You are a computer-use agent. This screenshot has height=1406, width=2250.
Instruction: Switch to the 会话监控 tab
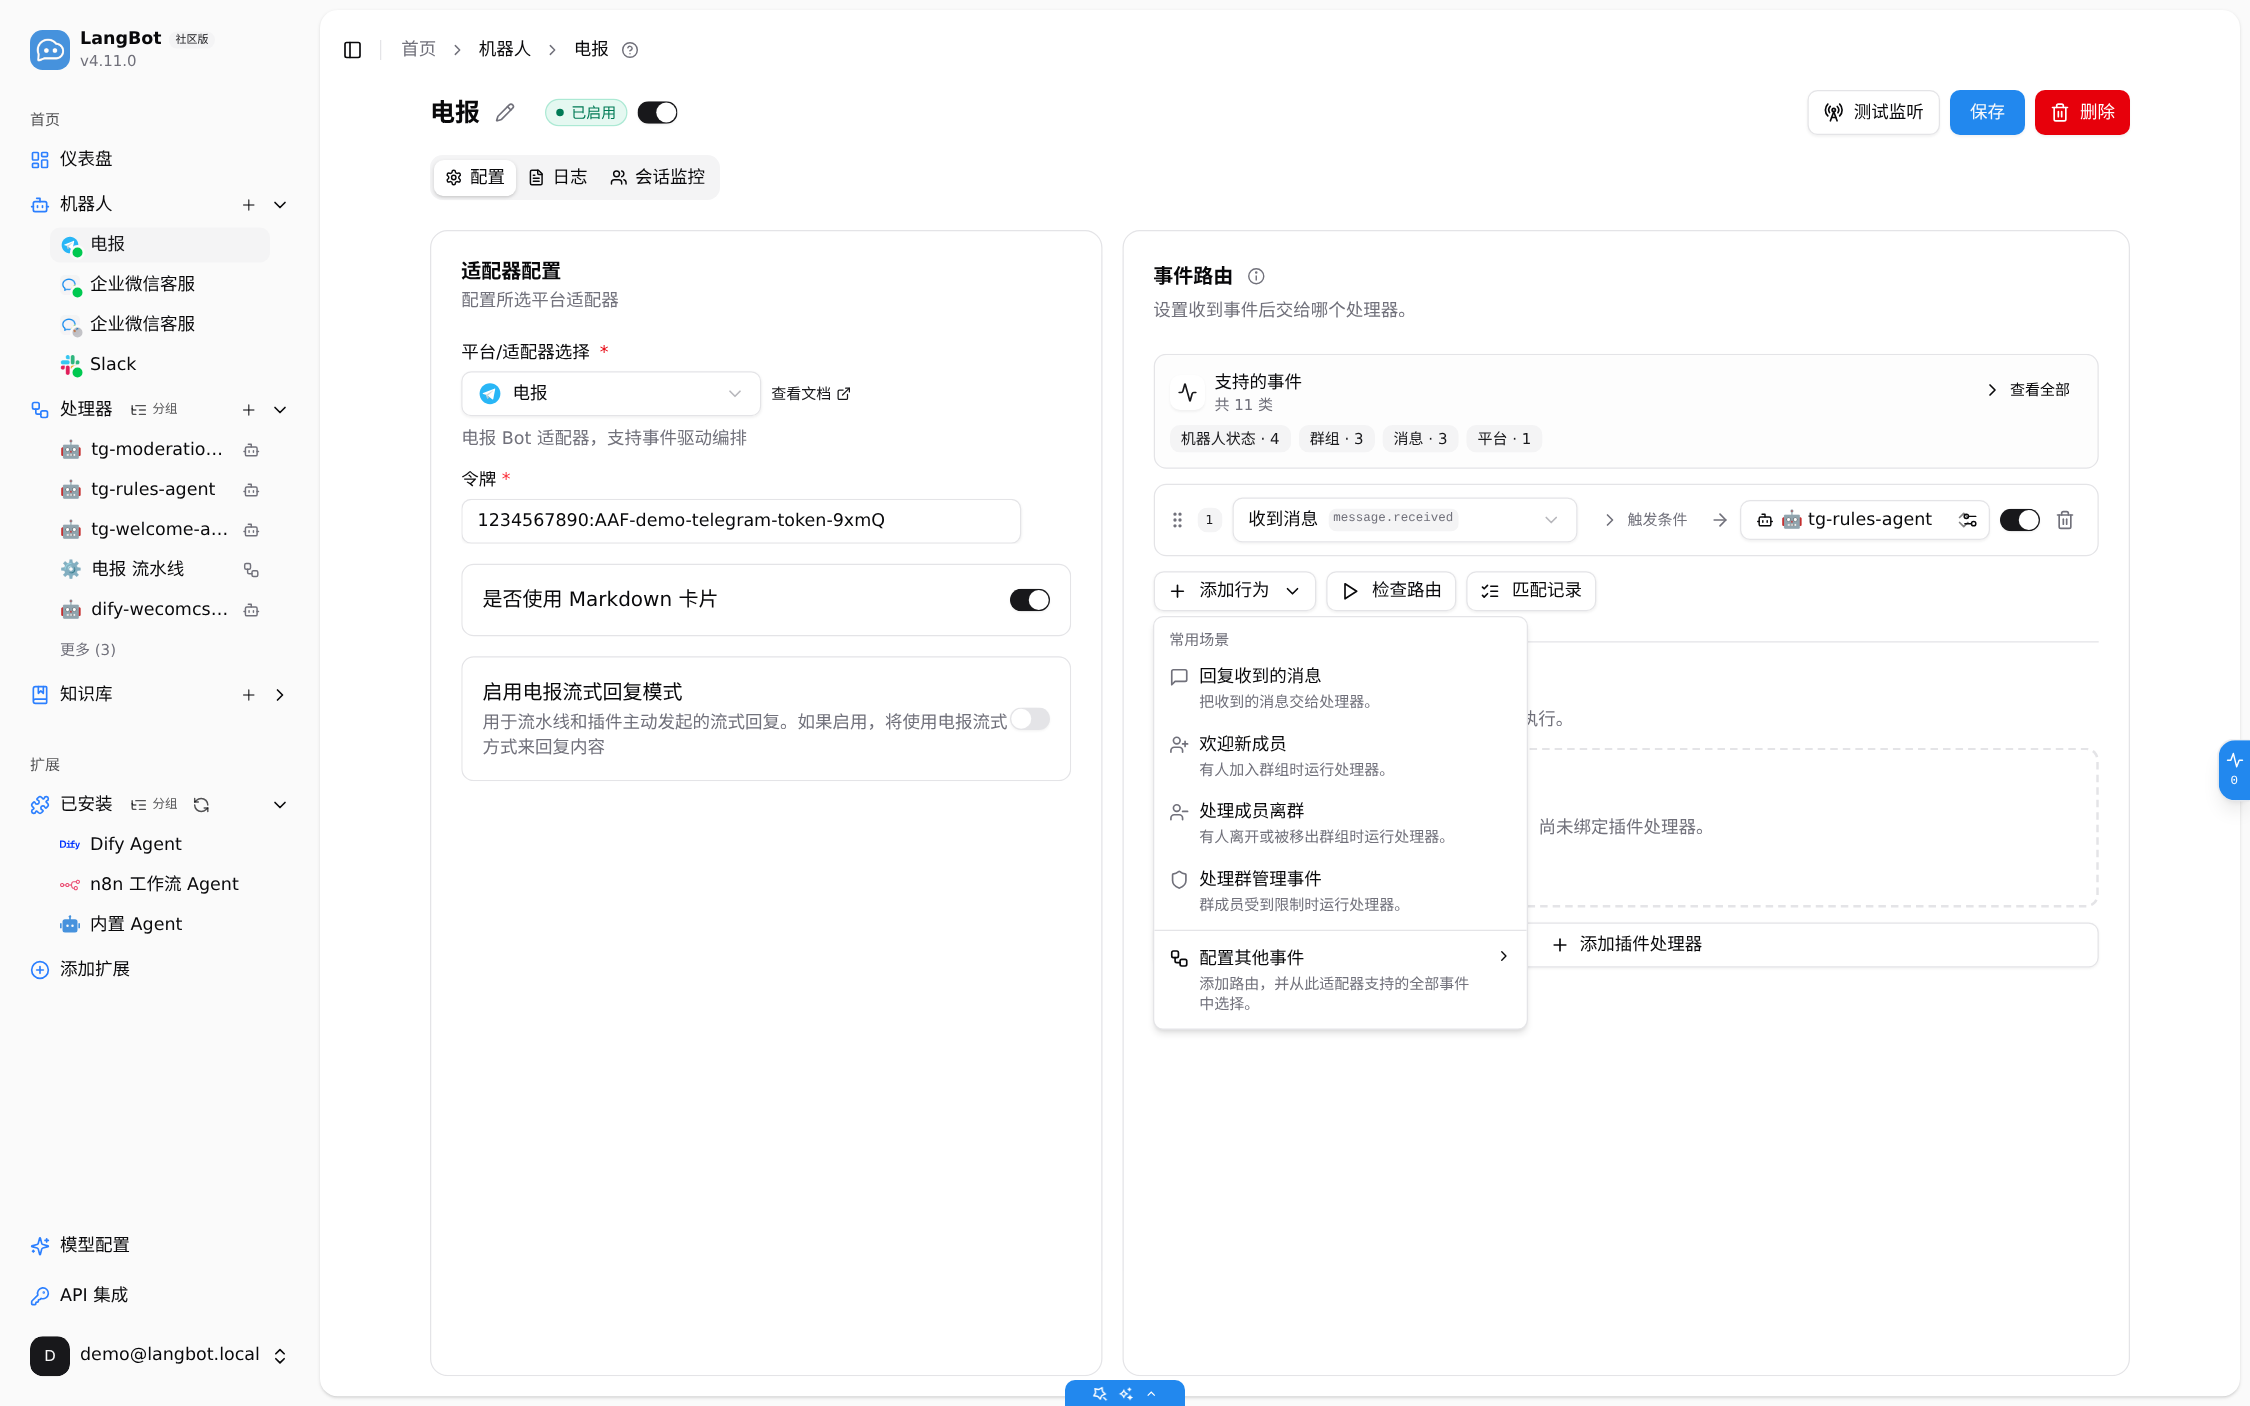(657, 178)
